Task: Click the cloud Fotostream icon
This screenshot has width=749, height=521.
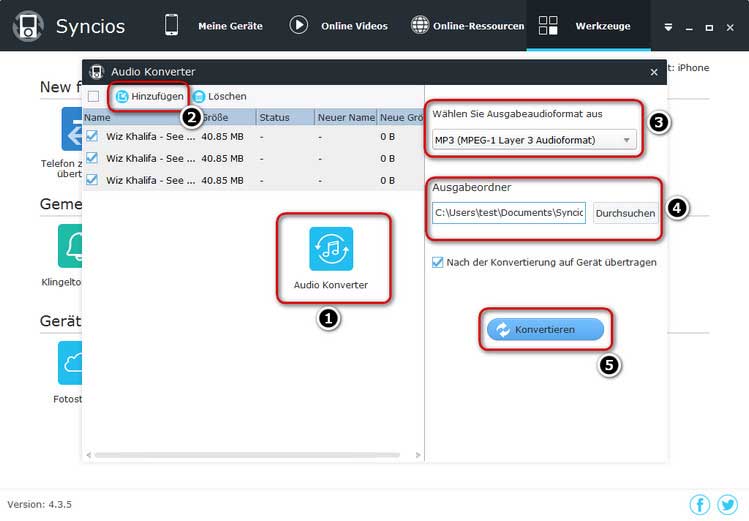Action: [73, 362]
